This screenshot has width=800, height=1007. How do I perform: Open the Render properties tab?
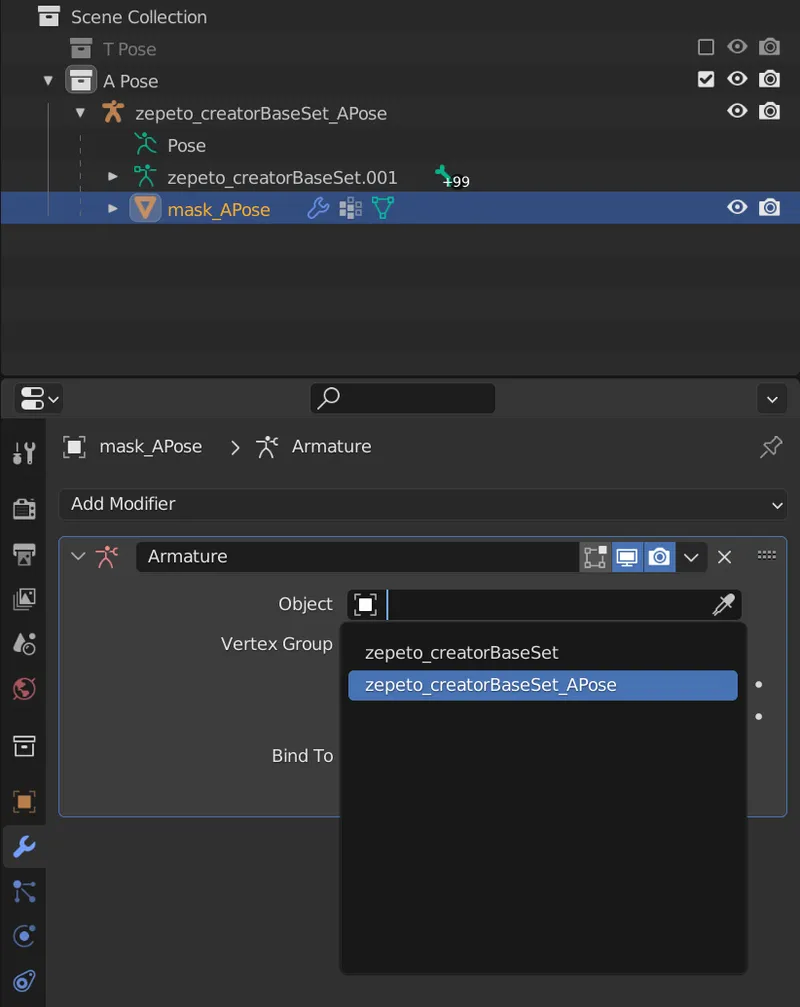(24, 508)
